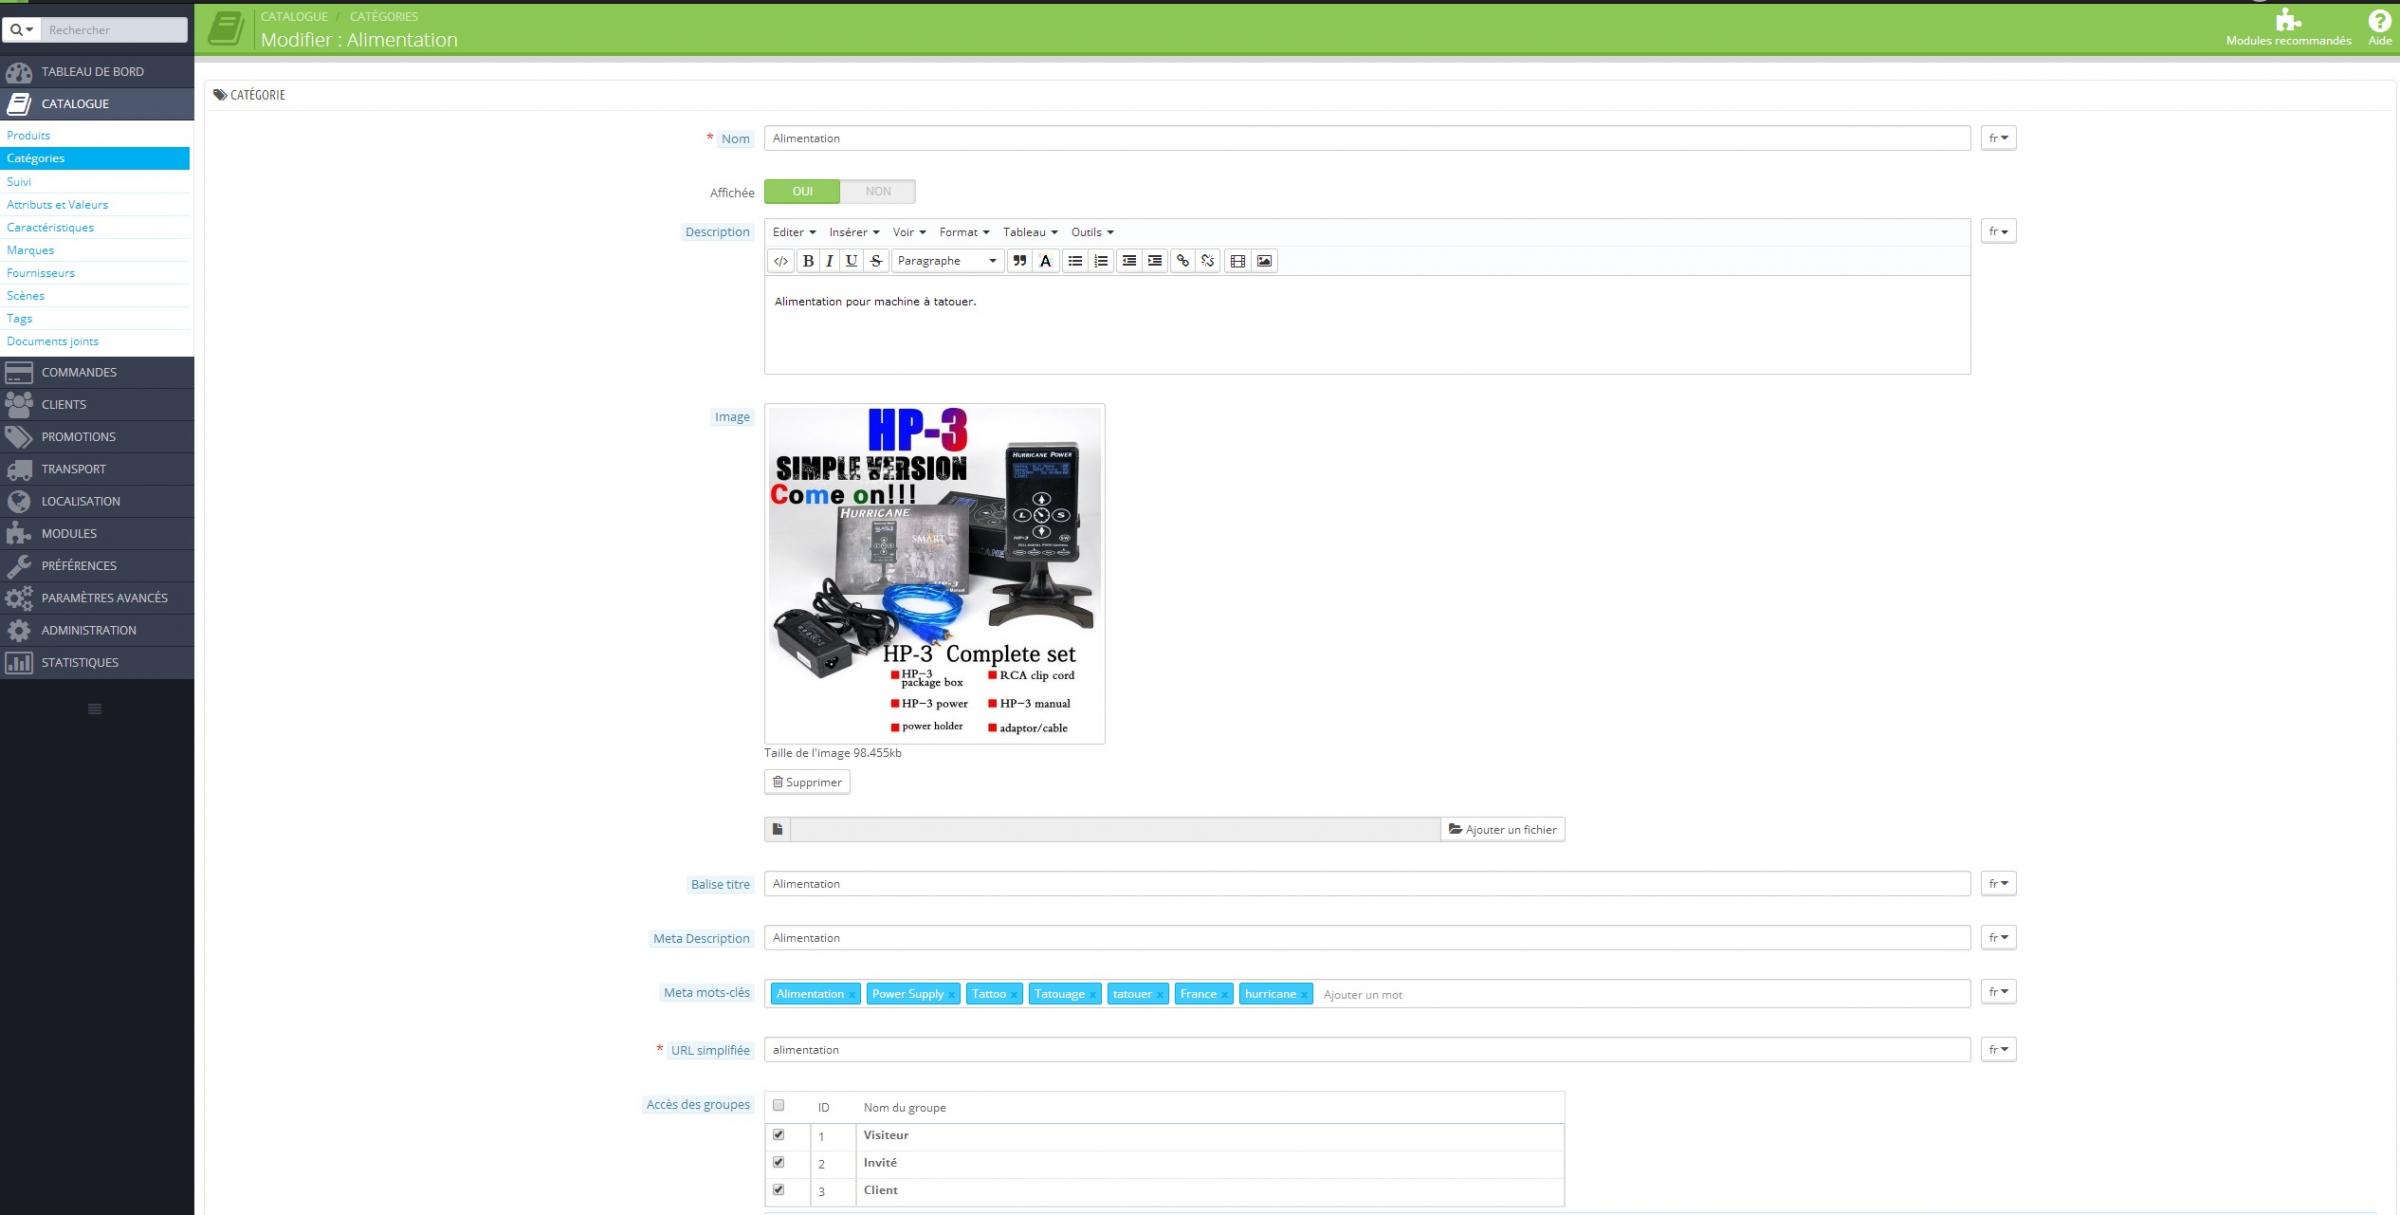Open the Paragraphe format dropdown
The image size is (2400, 1215).
[946, 261]
